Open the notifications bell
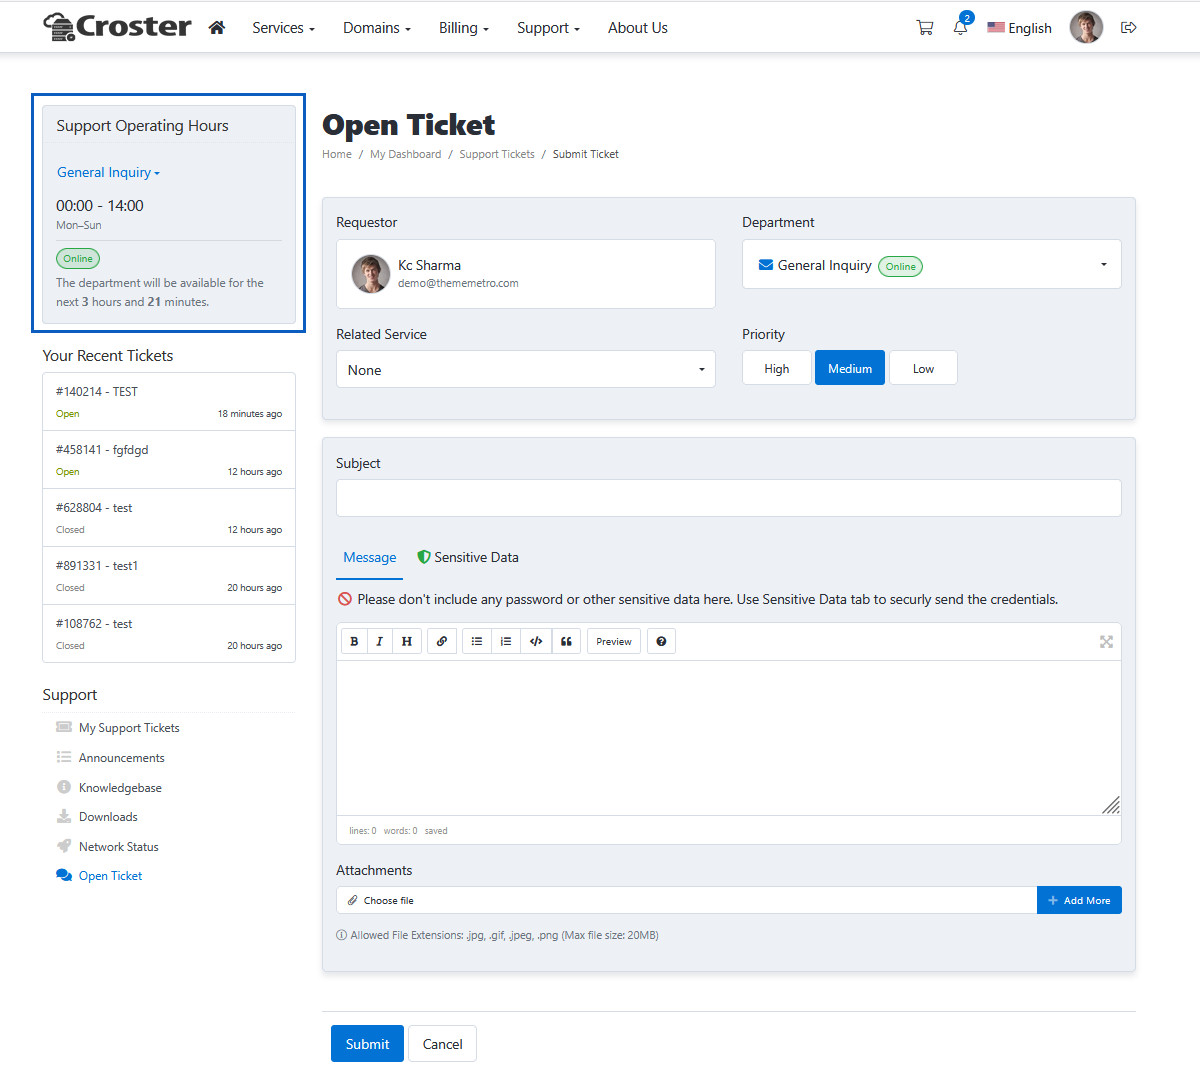Image resolution: width=1200 pixels, height=1080 pixels. [960, 28]
